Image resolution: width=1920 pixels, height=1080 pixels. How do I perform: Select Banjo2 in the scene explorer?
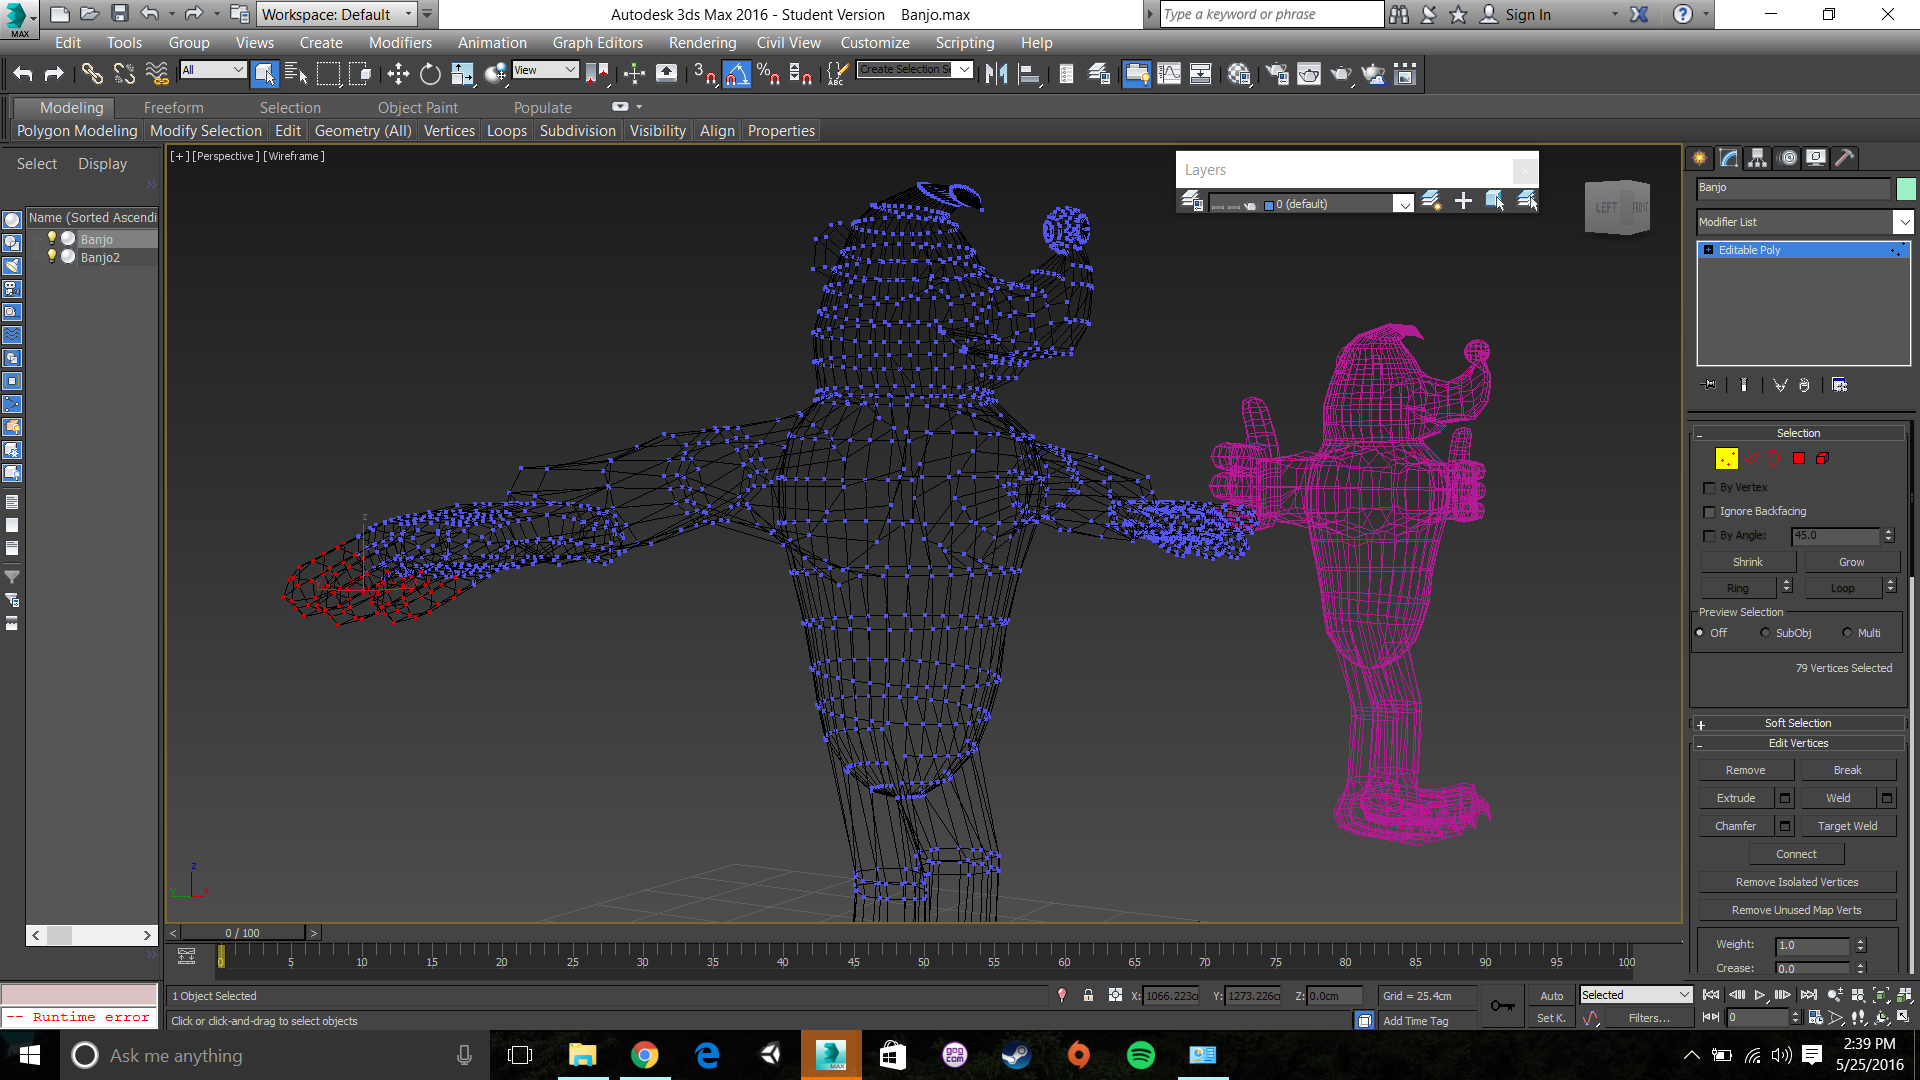click(100, 258)
